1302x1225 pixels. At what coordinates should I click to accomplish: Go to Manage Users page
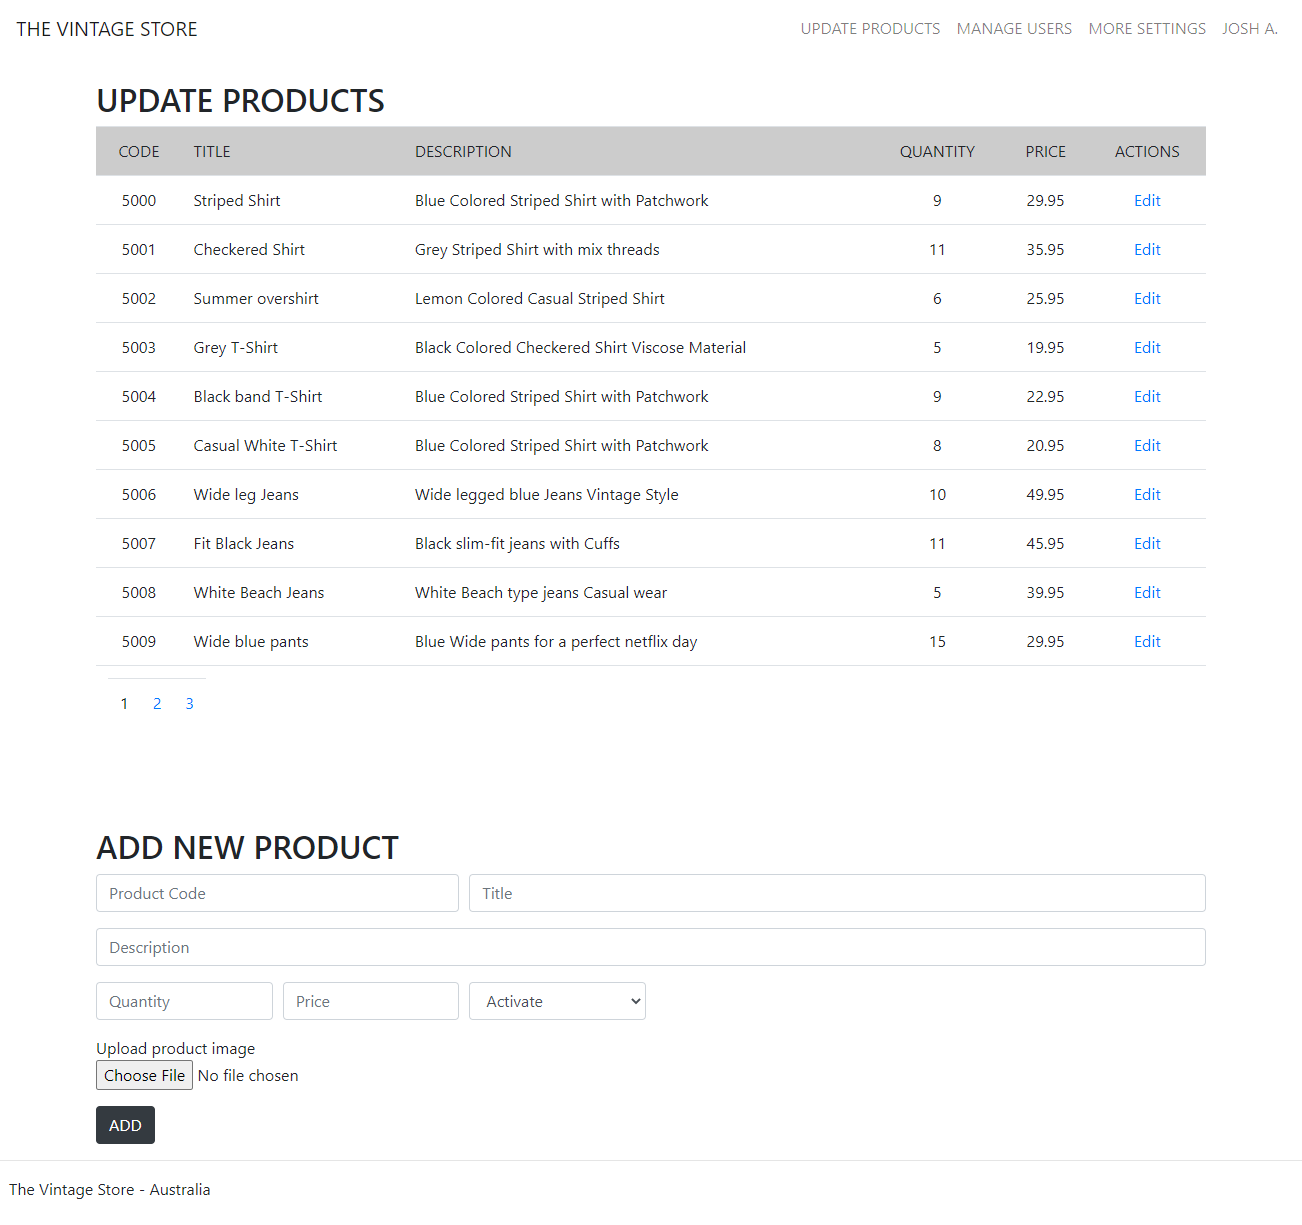pos(1014,29)
